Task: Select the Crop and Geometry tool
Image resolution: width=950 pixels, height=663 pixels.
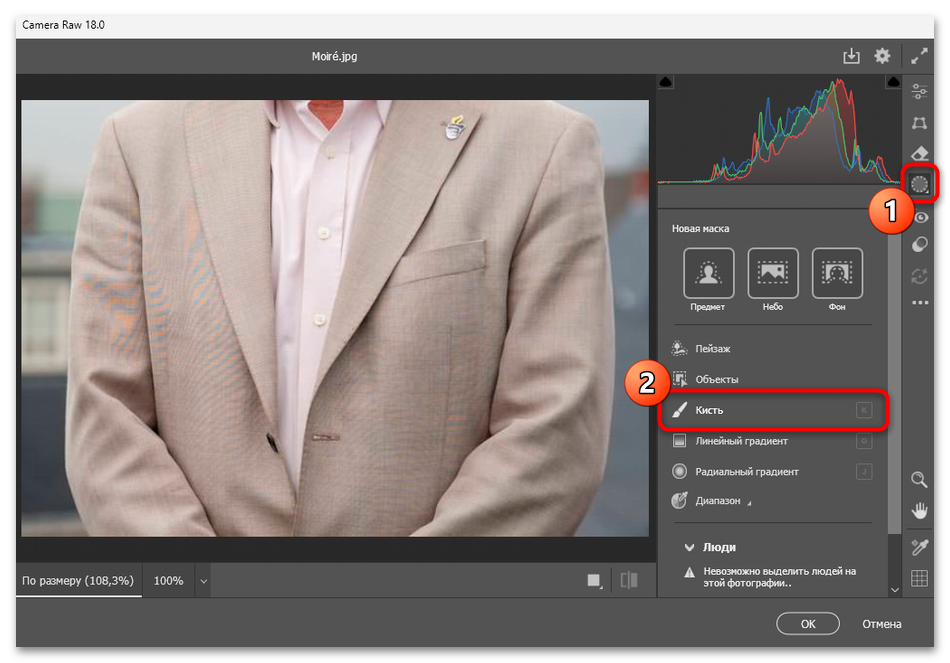Action: tap(919, 123)
